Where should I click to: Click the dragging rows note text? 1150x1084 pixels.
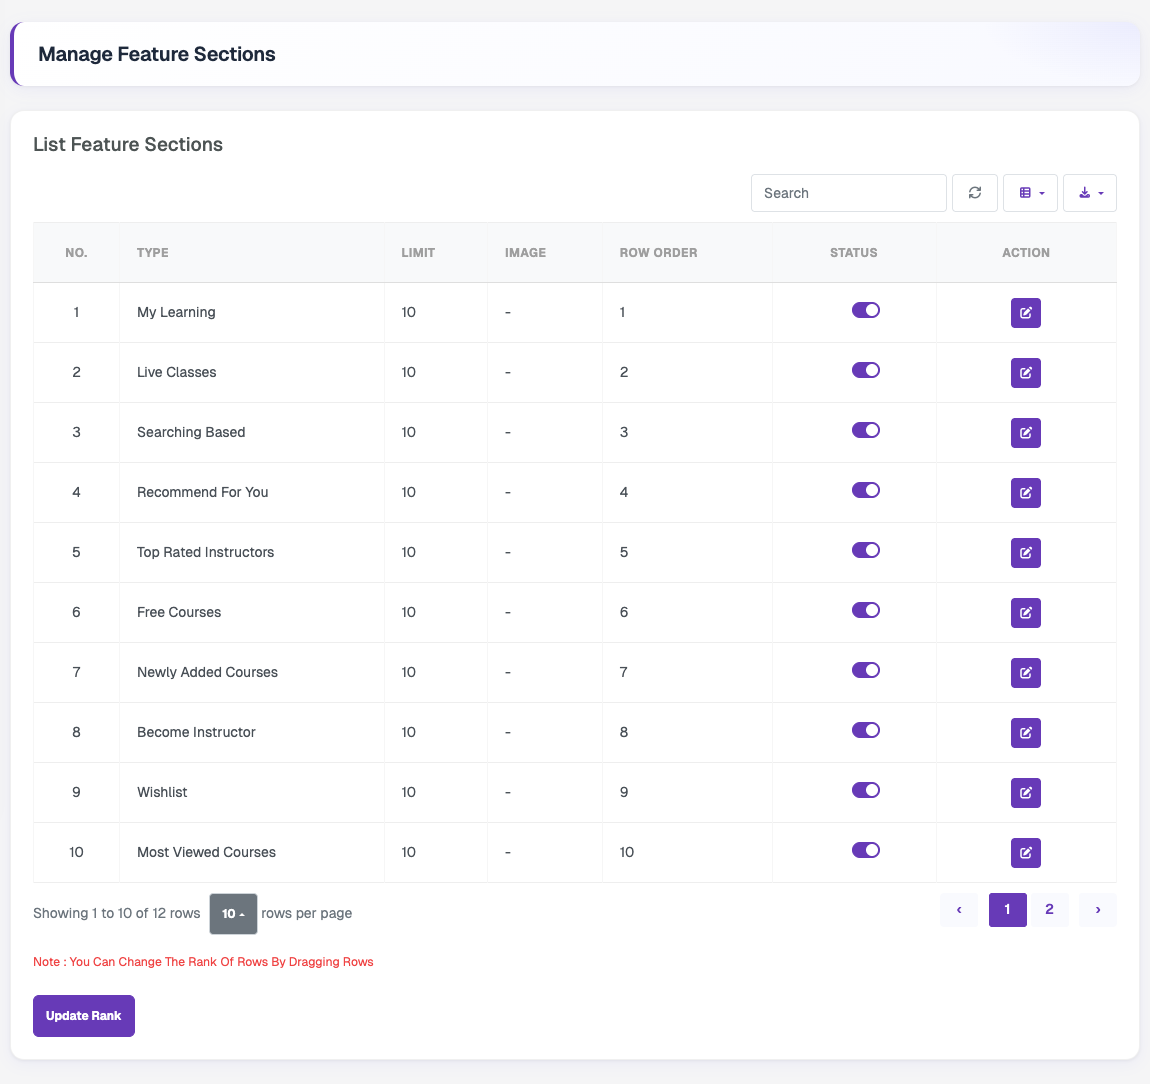tap(203, 962)
